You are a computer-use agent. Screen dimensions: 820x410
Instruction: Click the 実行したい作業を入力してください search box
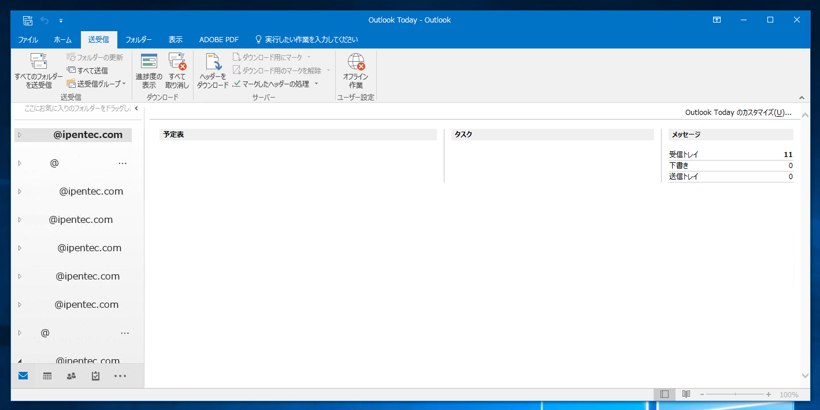pyautogui.click(x=306, y=40)
